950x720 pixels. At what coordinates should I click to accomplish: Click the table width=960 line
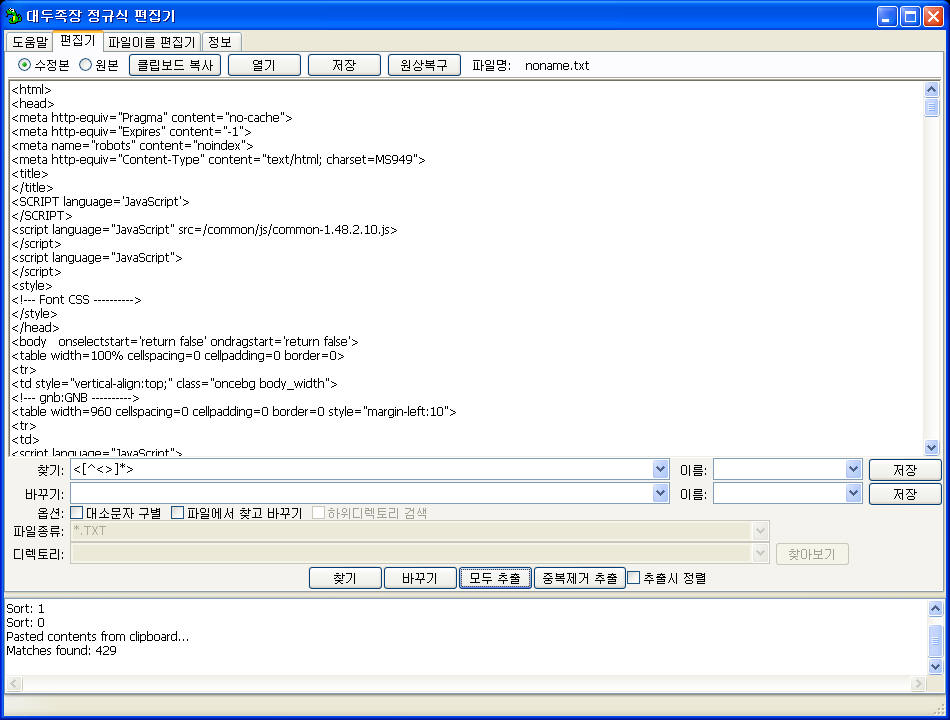[x=234, y=412]
